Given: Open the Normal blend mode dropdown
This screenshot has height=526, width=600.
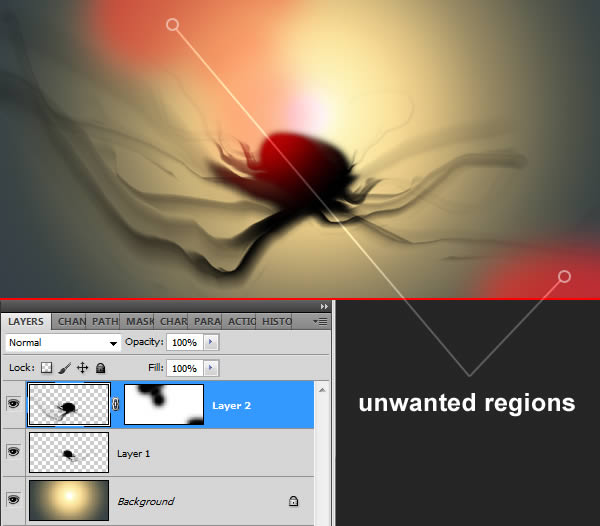Looking at the screenshot, I should [x=63, y=342].
